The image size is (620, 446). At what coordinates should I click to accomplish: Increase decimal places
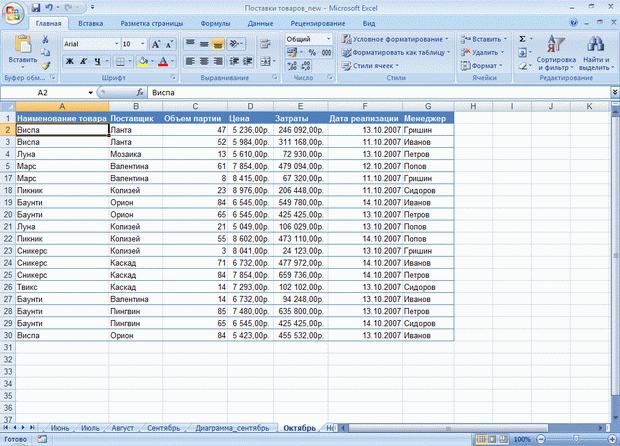pos(292,66)
